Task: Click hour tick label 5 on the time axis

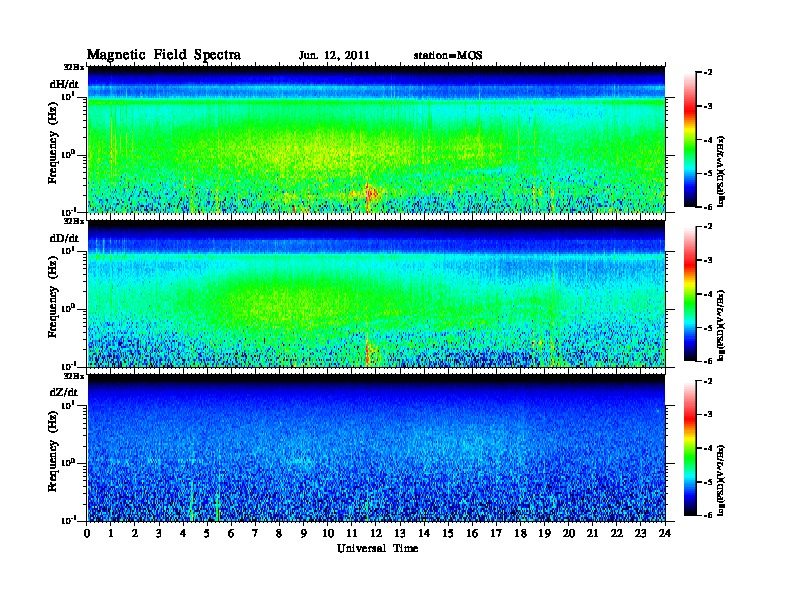Action: [x=207, y=534]
